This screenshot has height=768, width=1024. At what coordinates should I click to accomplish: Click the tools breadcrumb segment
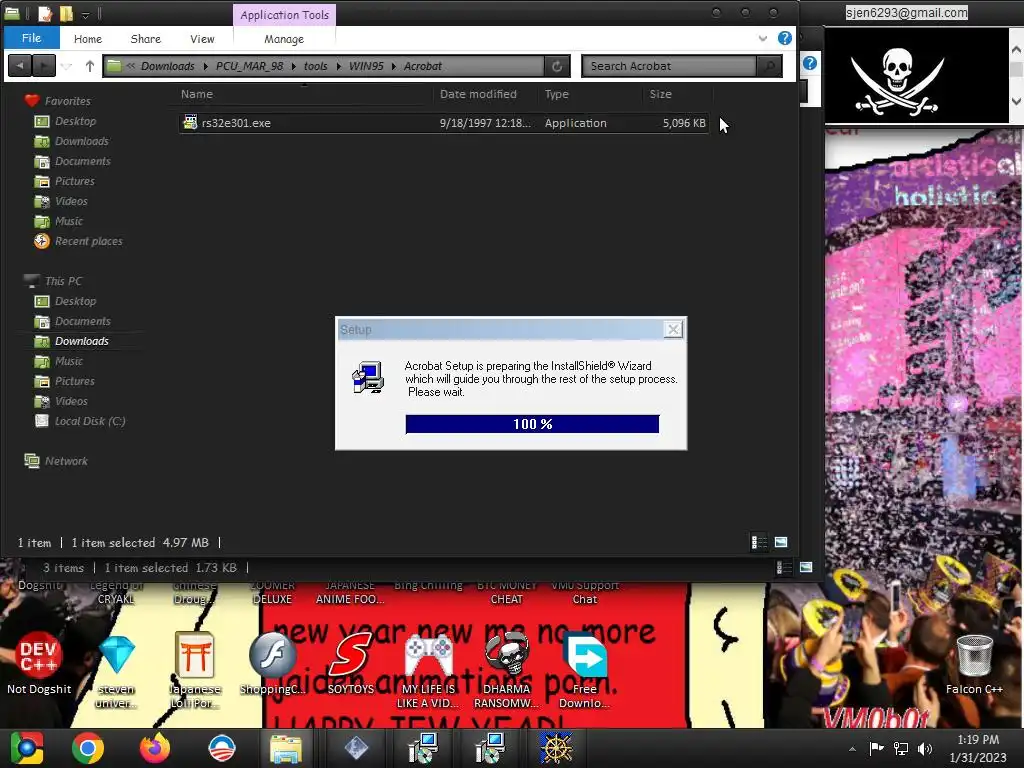coord(315,66)
